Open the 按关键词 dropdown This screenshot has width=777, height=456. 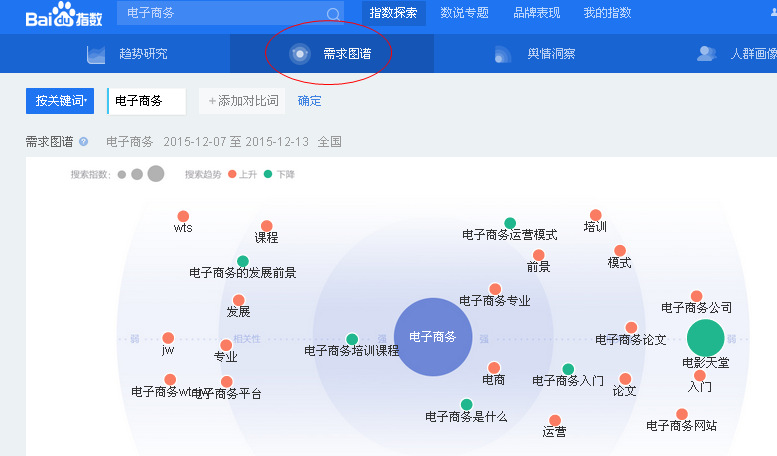click(60, 101)
